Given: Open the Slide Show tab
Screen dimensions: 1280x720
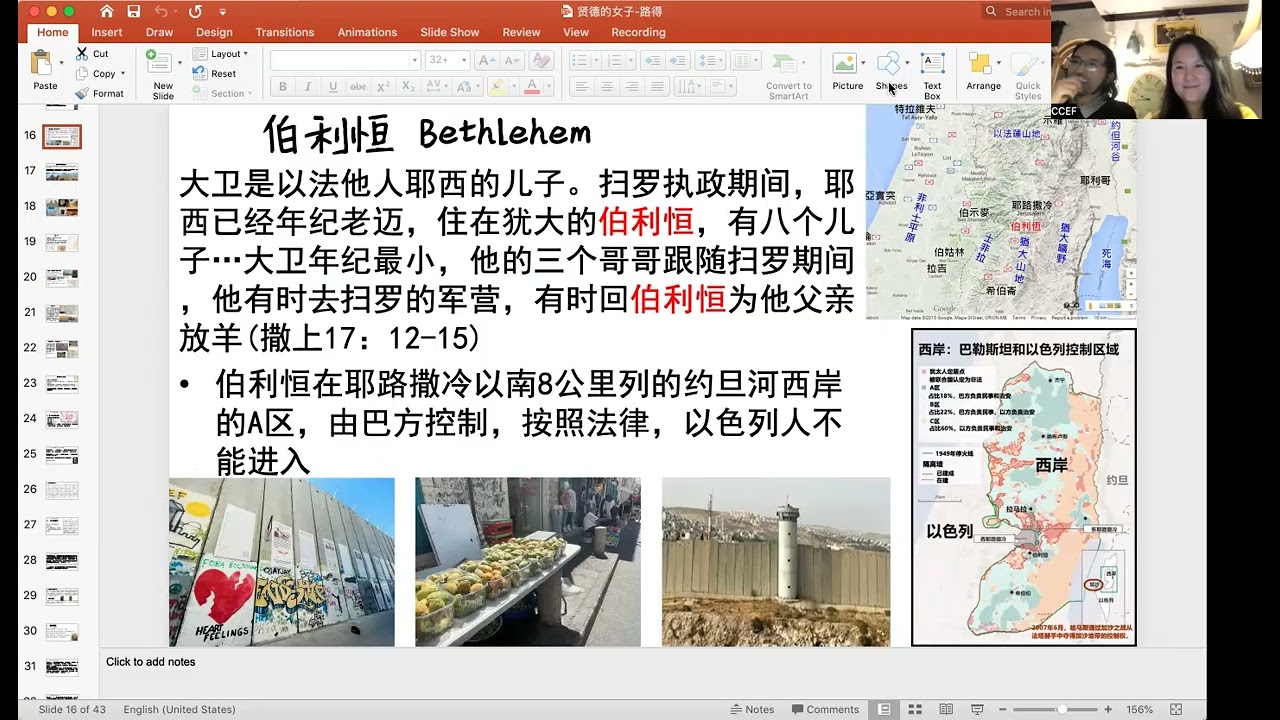Looking at the screenshot, I should point(449,32).
